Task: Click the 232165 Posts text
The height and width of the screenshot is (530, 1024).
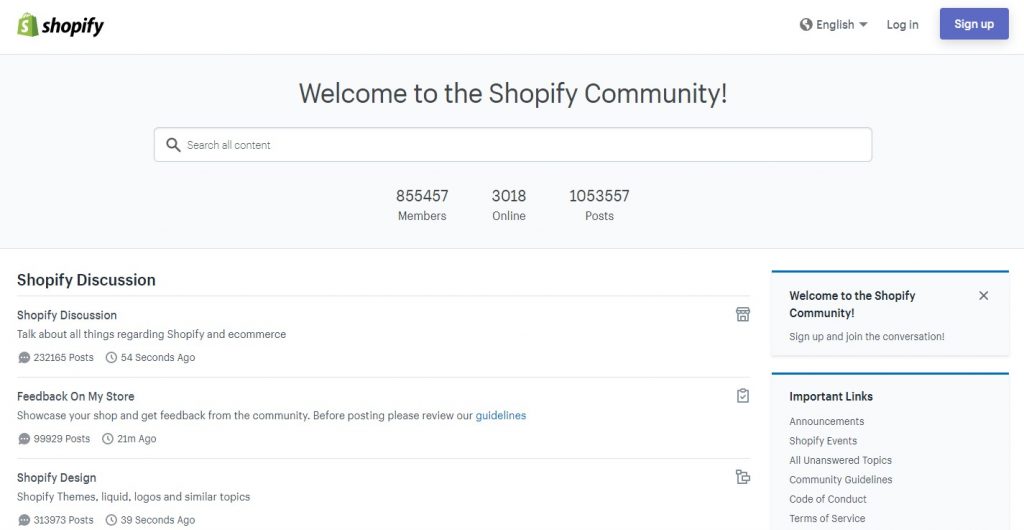Action: click(63, 358)
